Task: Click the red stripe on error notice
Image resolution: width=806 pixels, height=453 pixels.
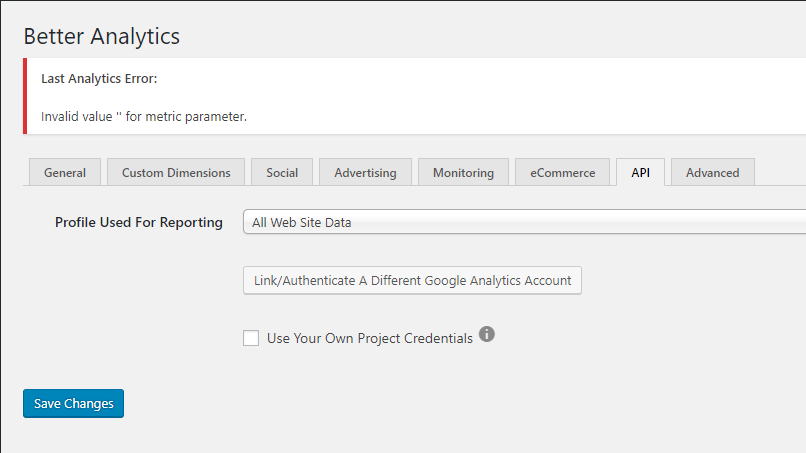Action: point(25,96)
